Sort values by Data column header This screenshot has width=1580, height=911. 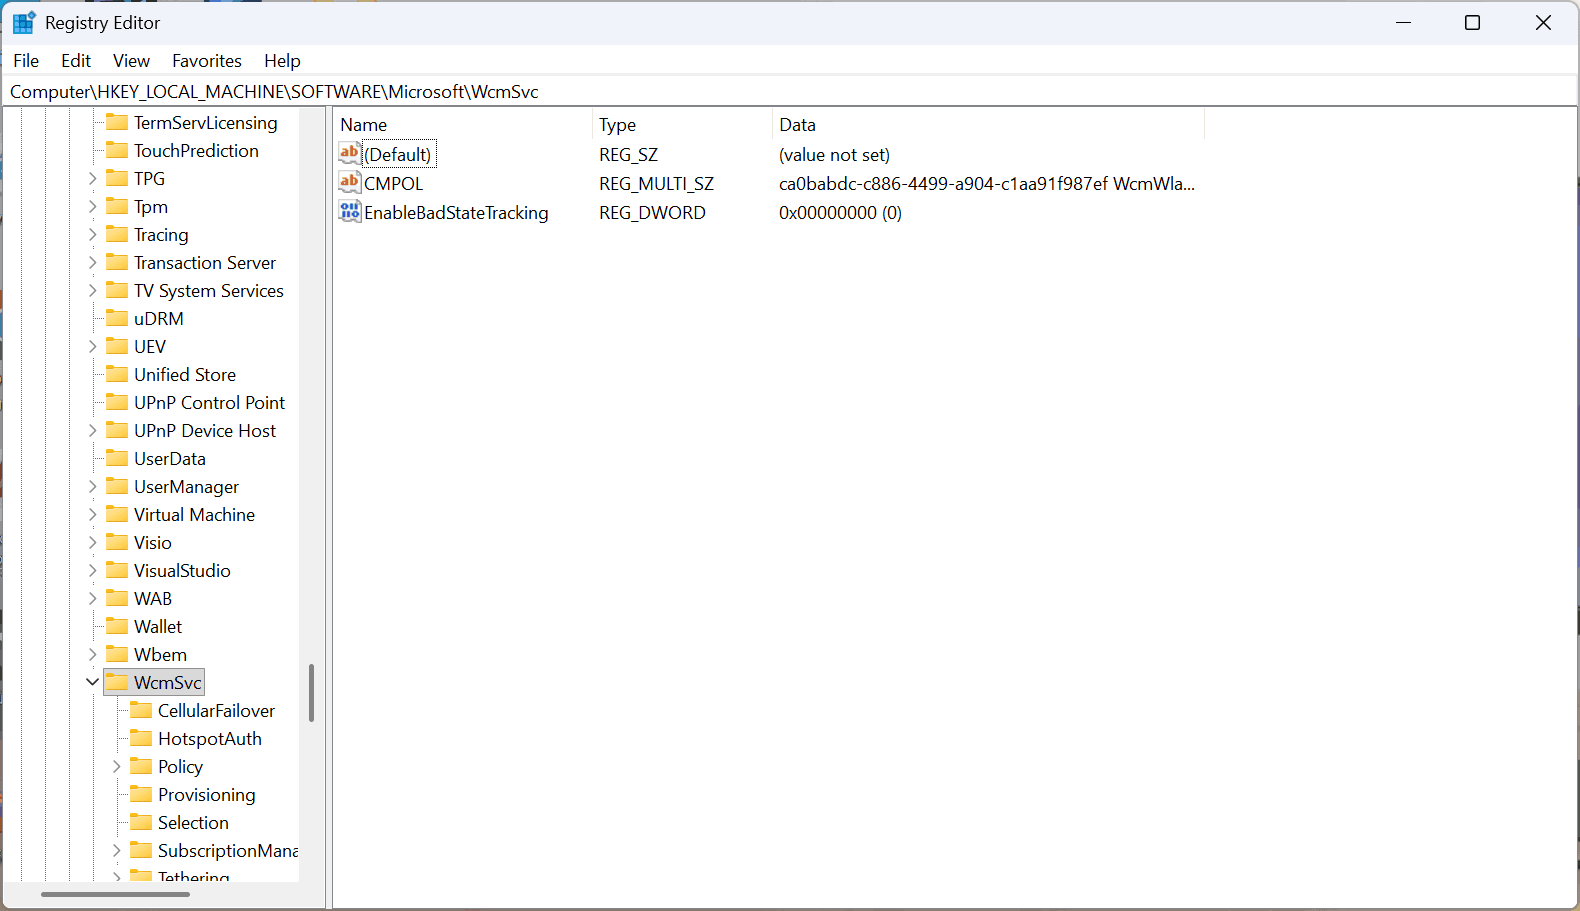click(988, 125)
